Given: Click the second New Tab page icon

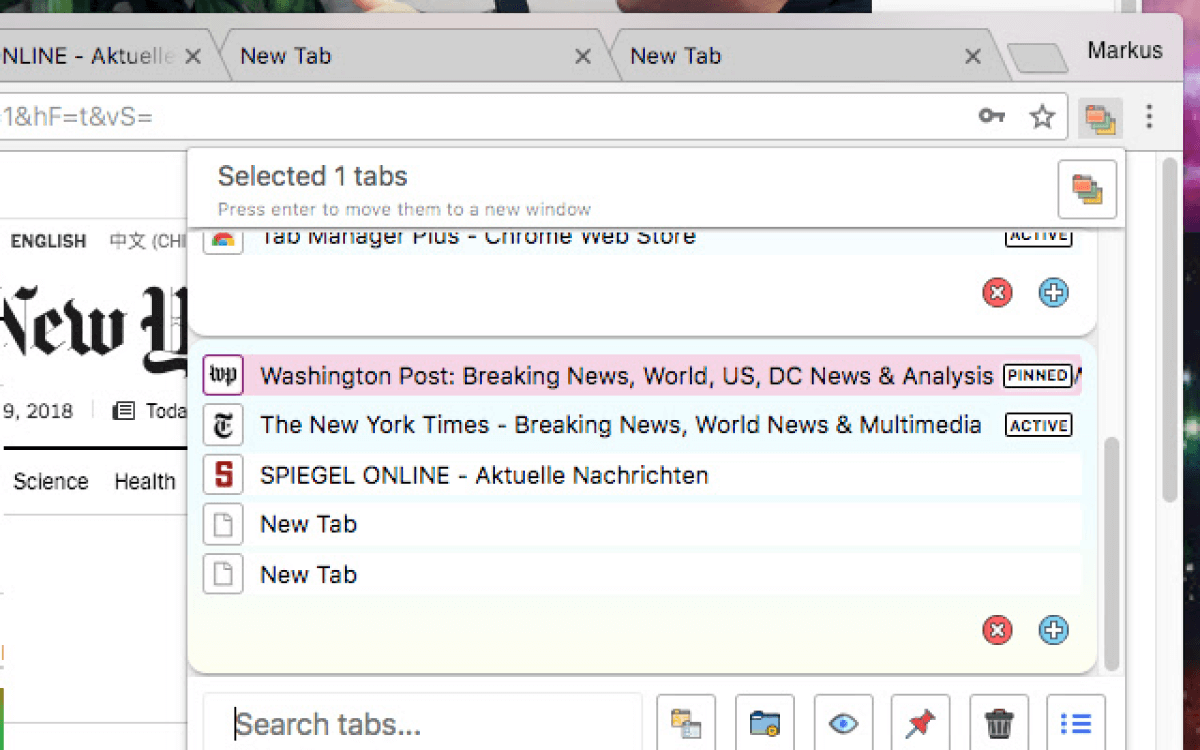Looking at the screenshot, I should (223, 574).
